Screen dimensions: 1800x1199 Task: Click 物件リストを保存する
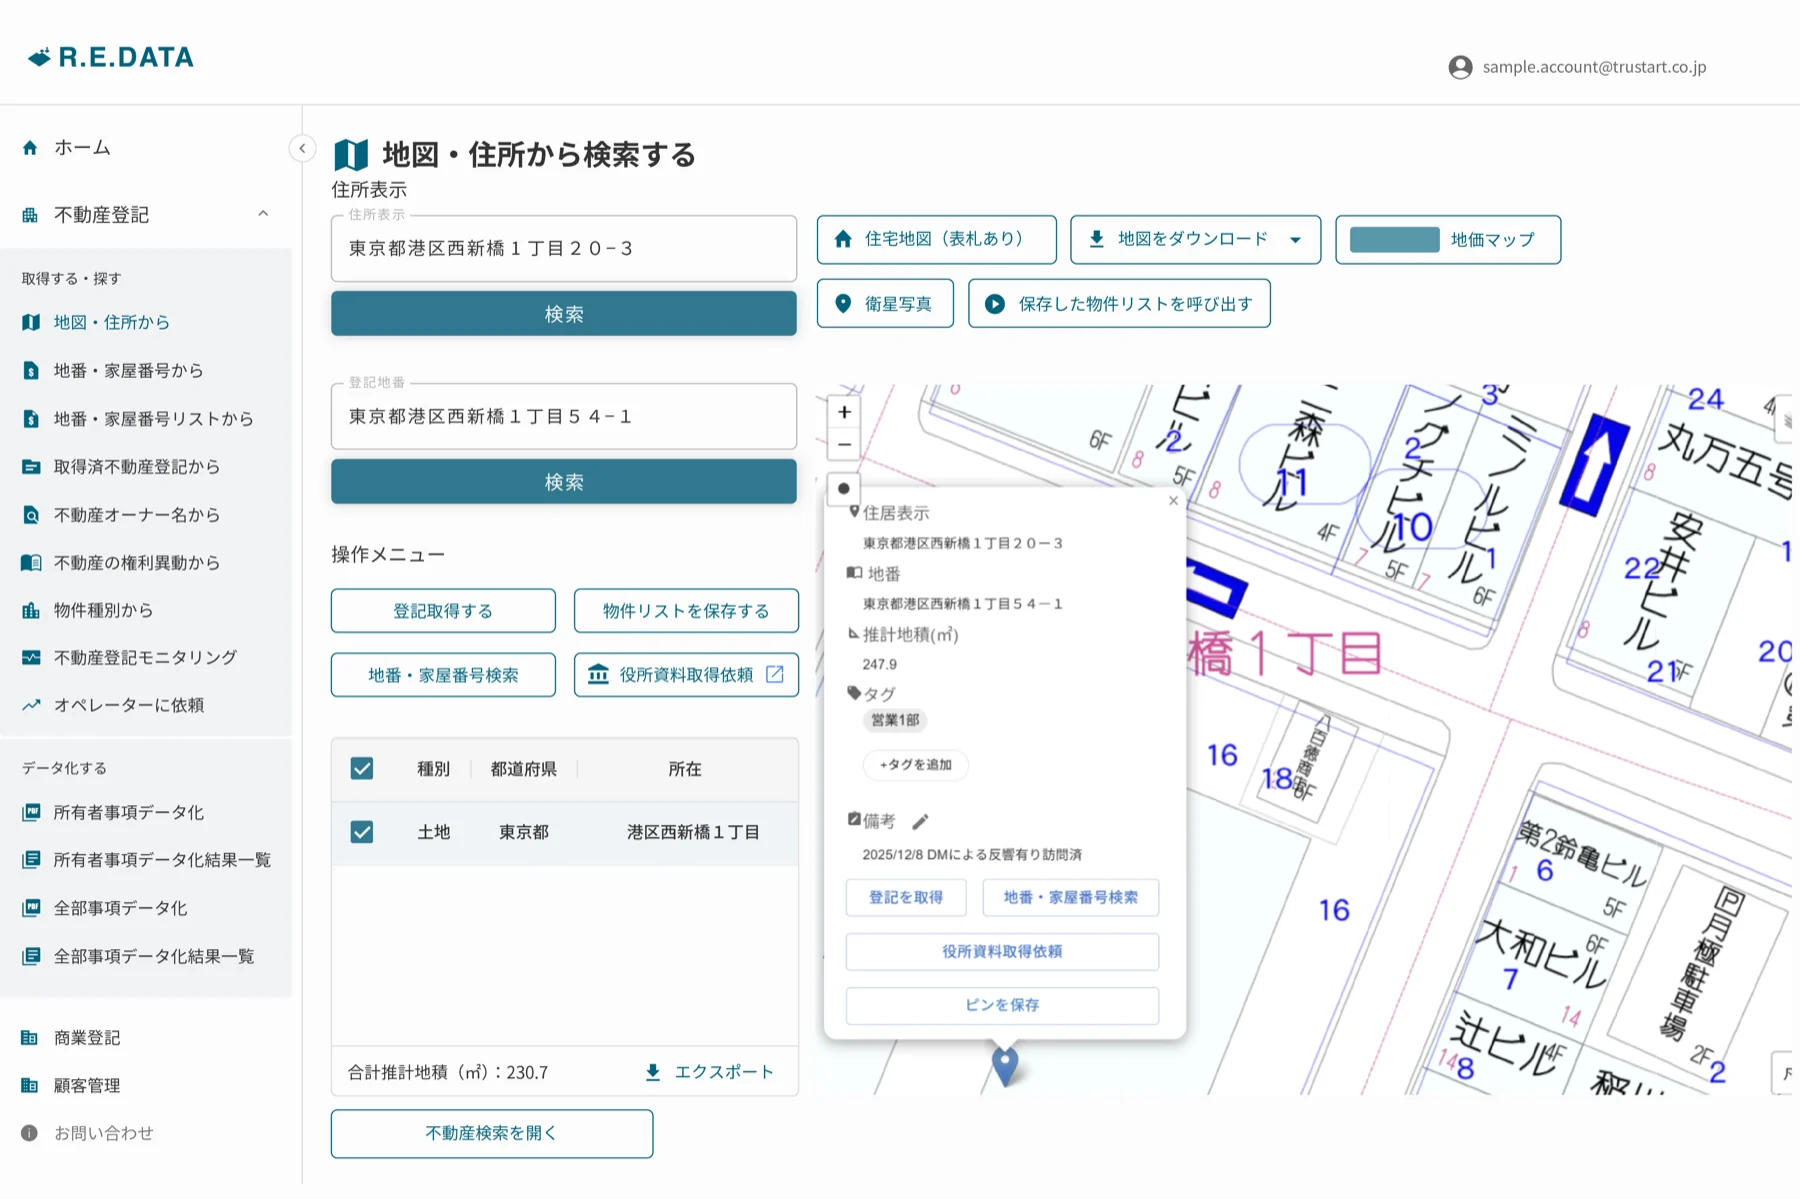(686, 611)
